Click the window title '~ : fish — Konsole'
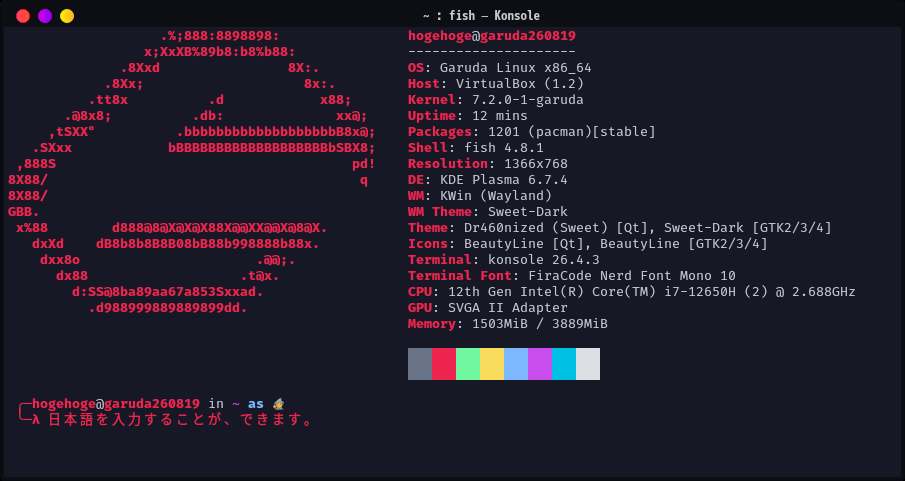905x481 pixels. (481, 16)
